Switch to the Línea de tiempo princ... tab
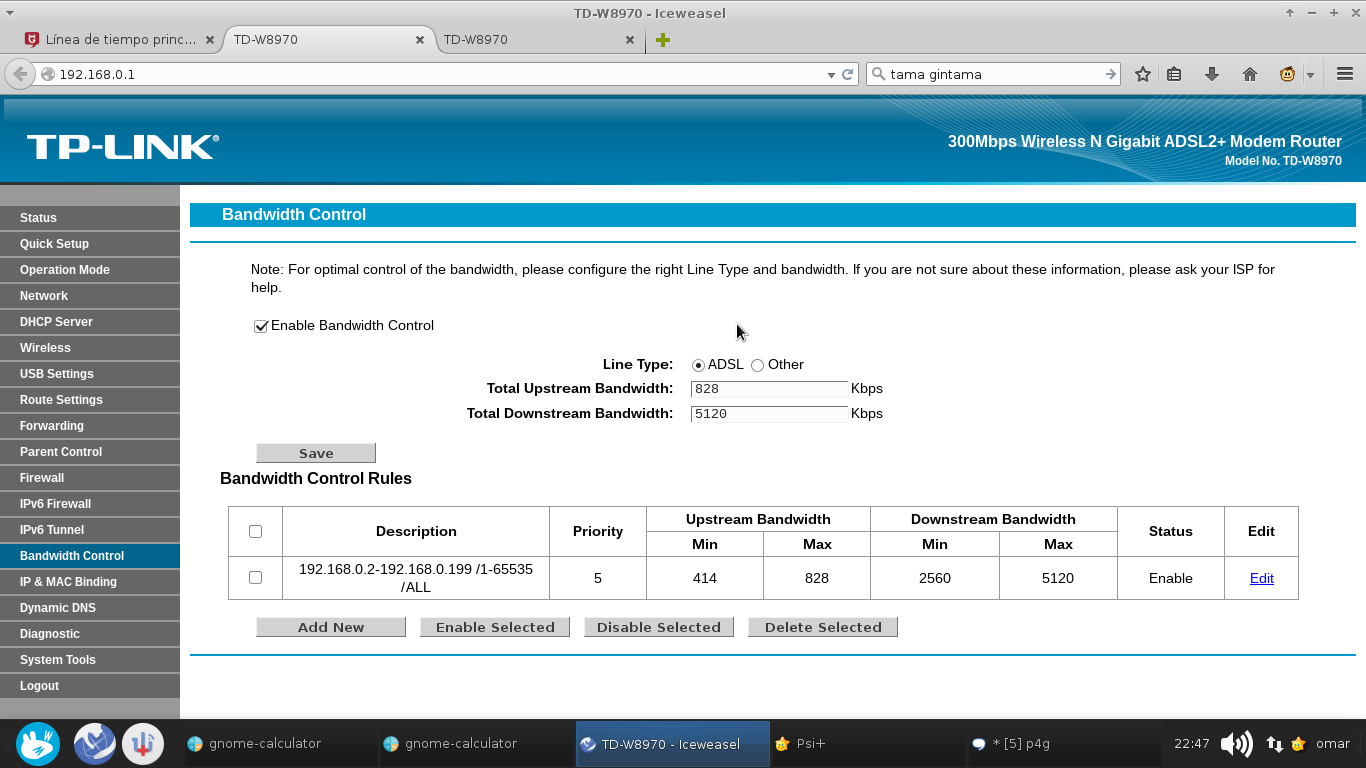 [121, 40]
